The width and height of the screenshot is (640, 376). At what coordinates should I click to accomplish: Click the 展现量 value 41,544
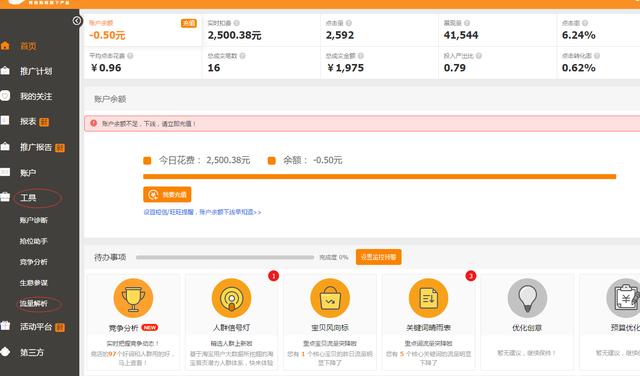click(x=461, y=35)
